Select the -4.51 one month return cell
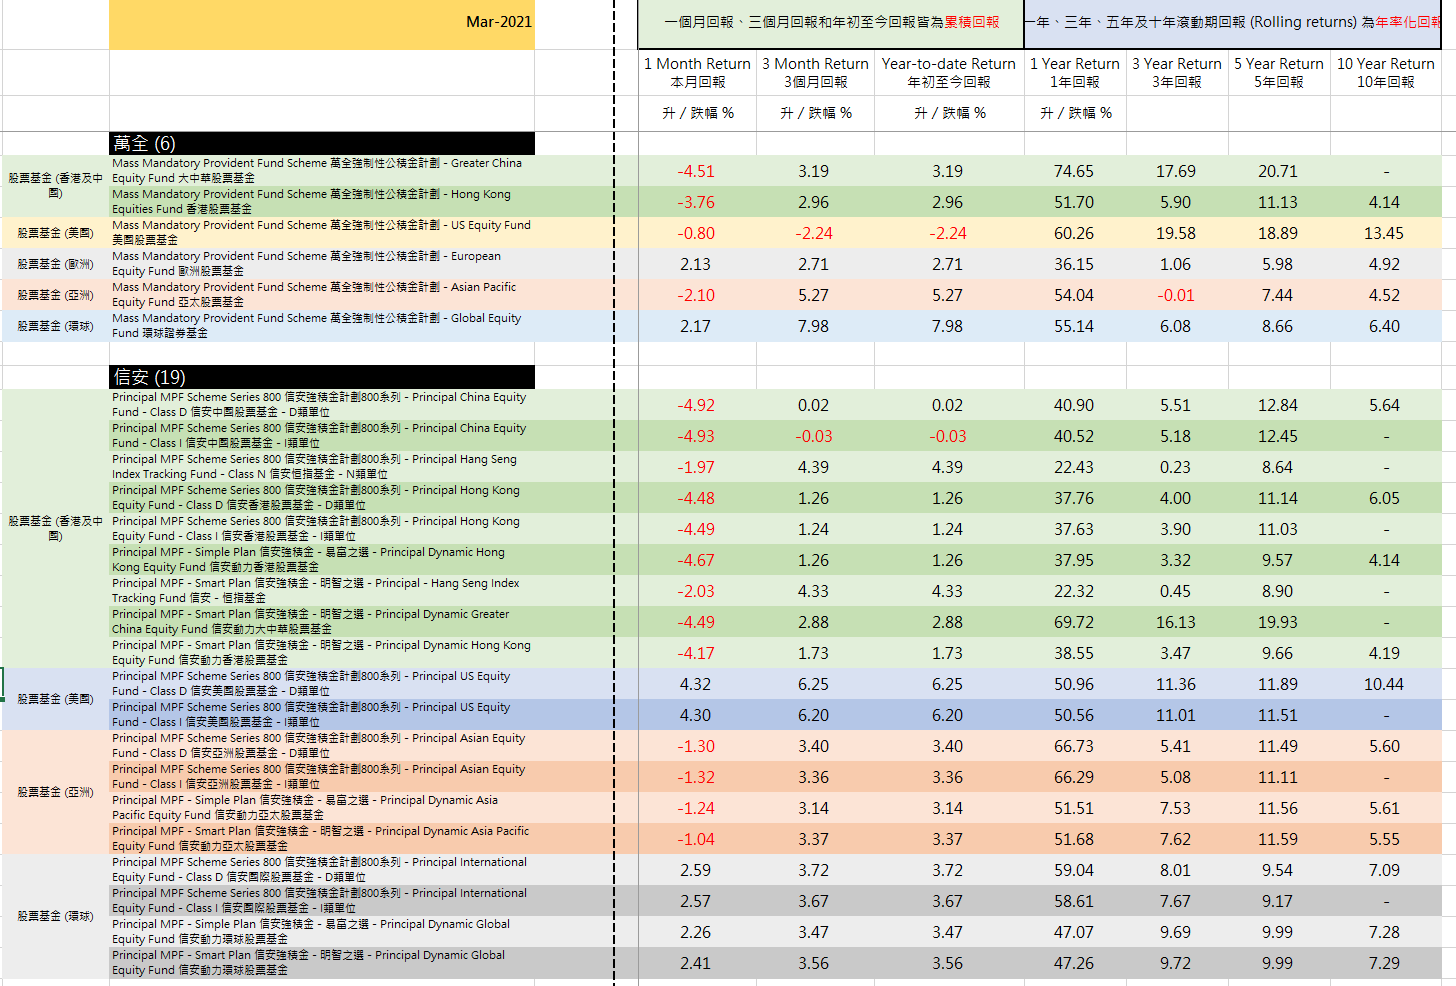 point(696,171)
